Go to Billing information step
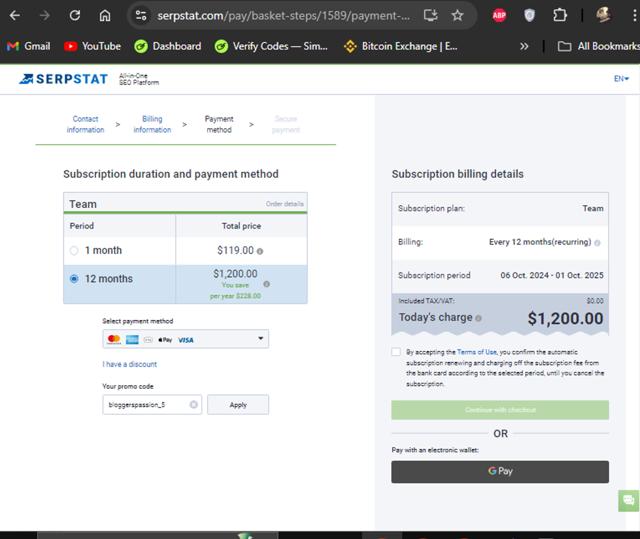The image size is (640, 539). click(152, 124)
